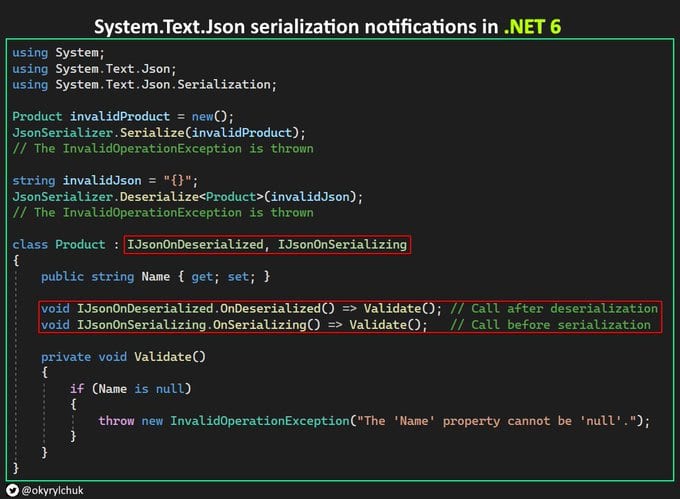Click the green '.NET 6' title text
This screenshot has height=499, width=680.
click(x=532, y=26)
